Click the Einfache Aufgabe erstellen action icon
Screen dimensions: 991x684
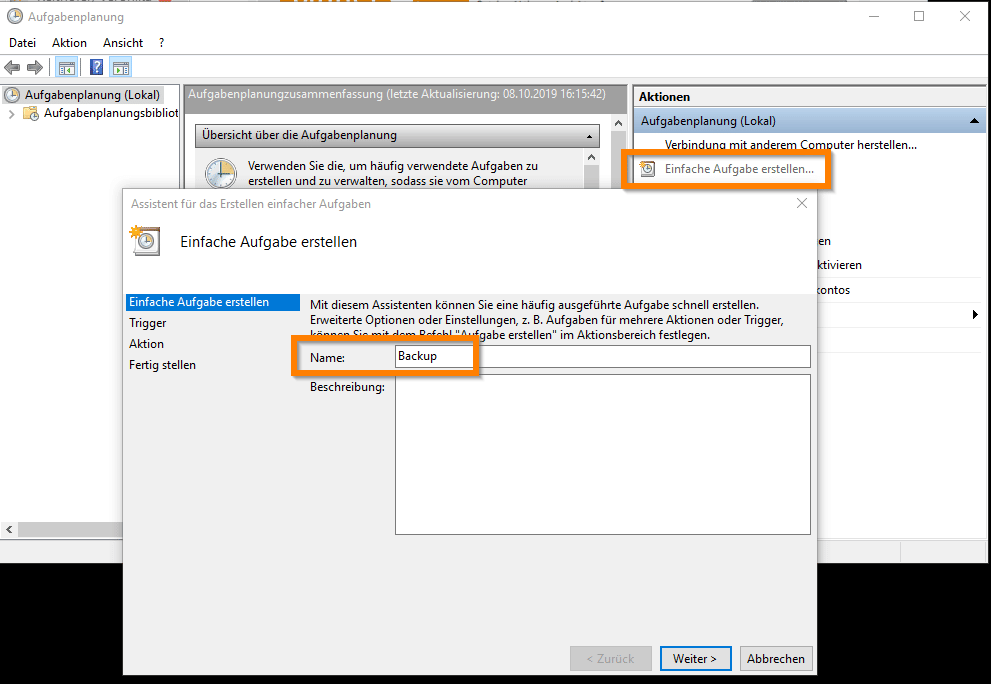[x=648, y=169]
